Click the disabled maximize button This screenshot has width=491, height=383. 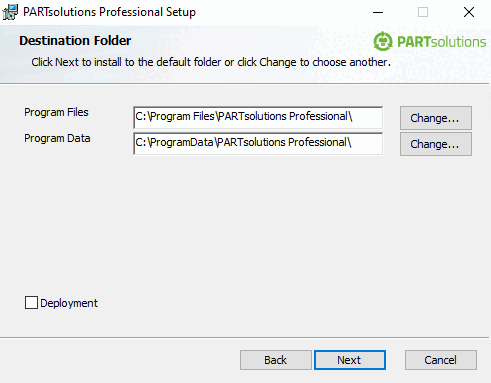[x=423, y=12]
